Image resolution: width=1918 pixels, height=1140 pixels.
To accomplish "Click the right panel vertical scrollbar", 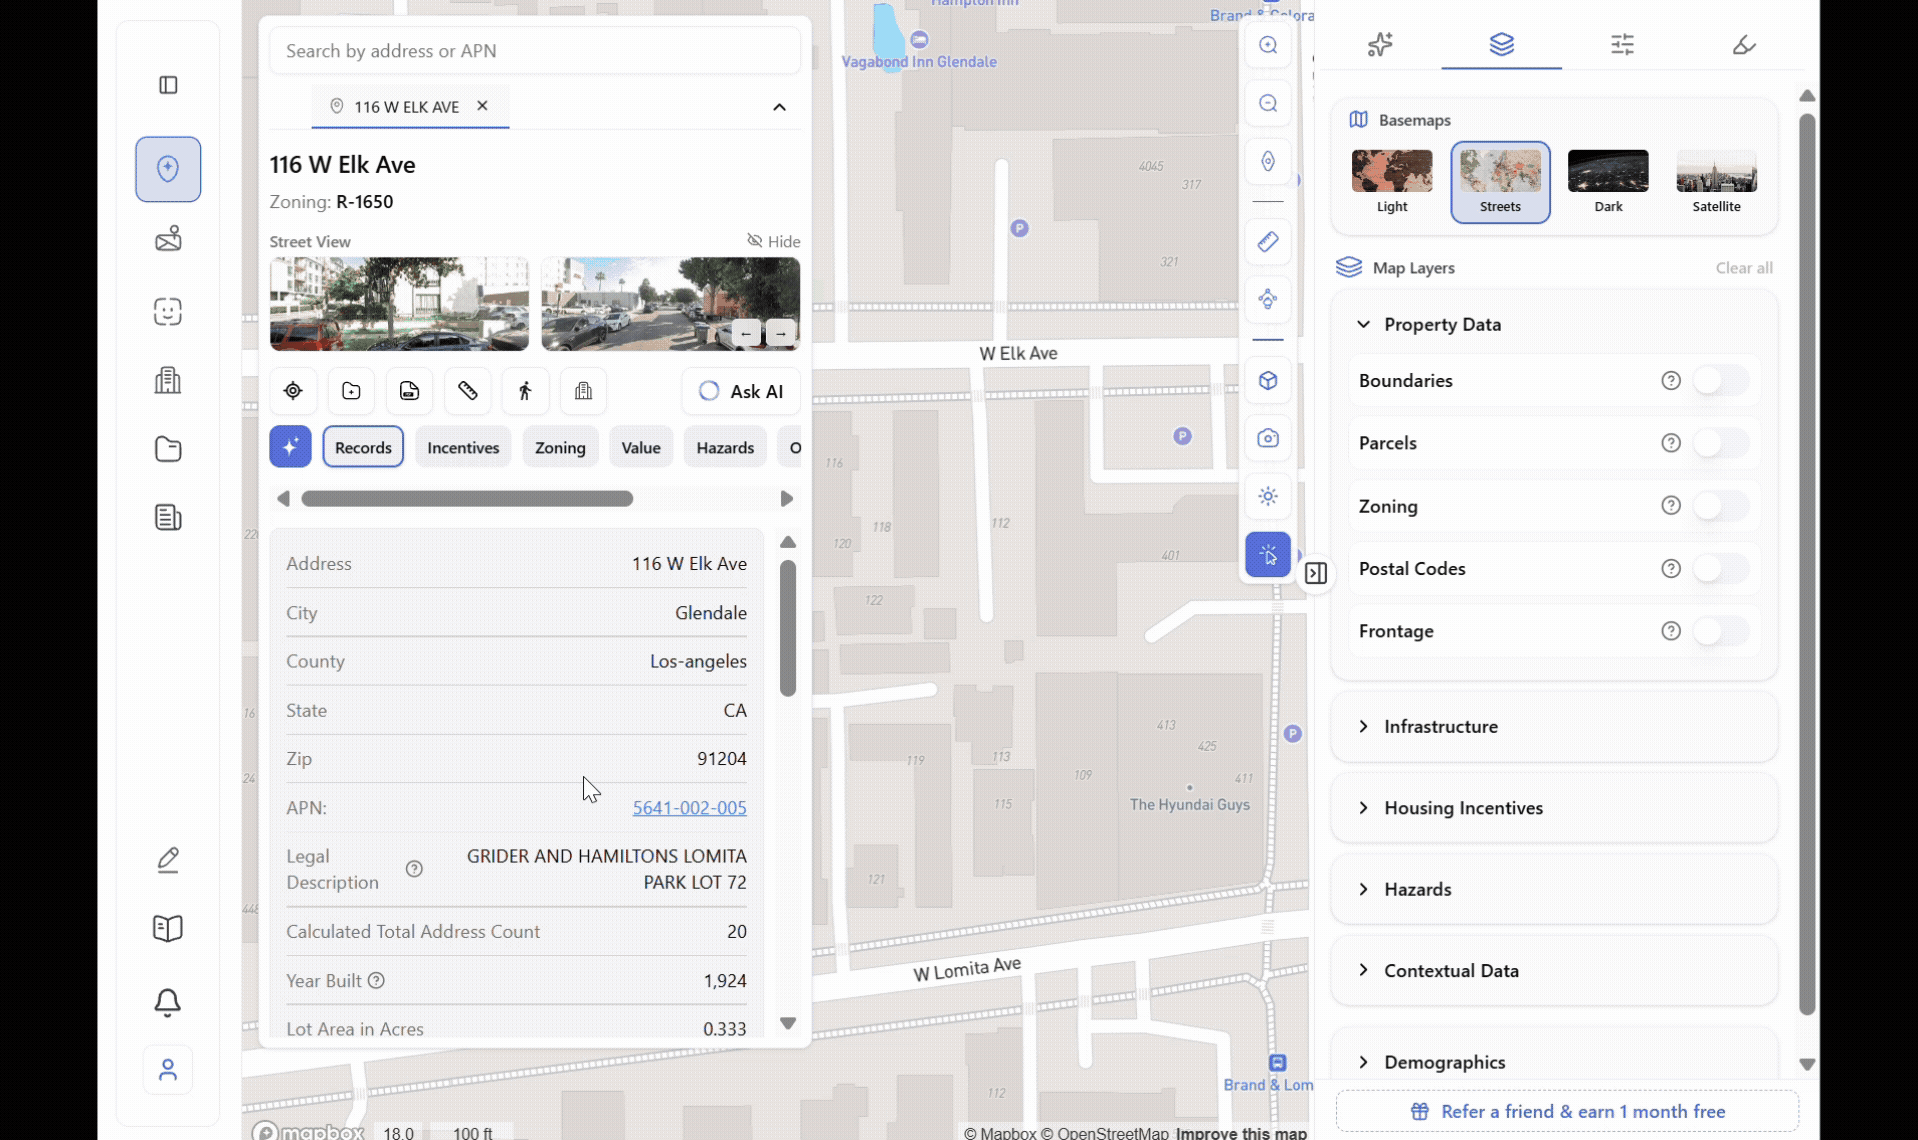I will (x=1807, y=565).
